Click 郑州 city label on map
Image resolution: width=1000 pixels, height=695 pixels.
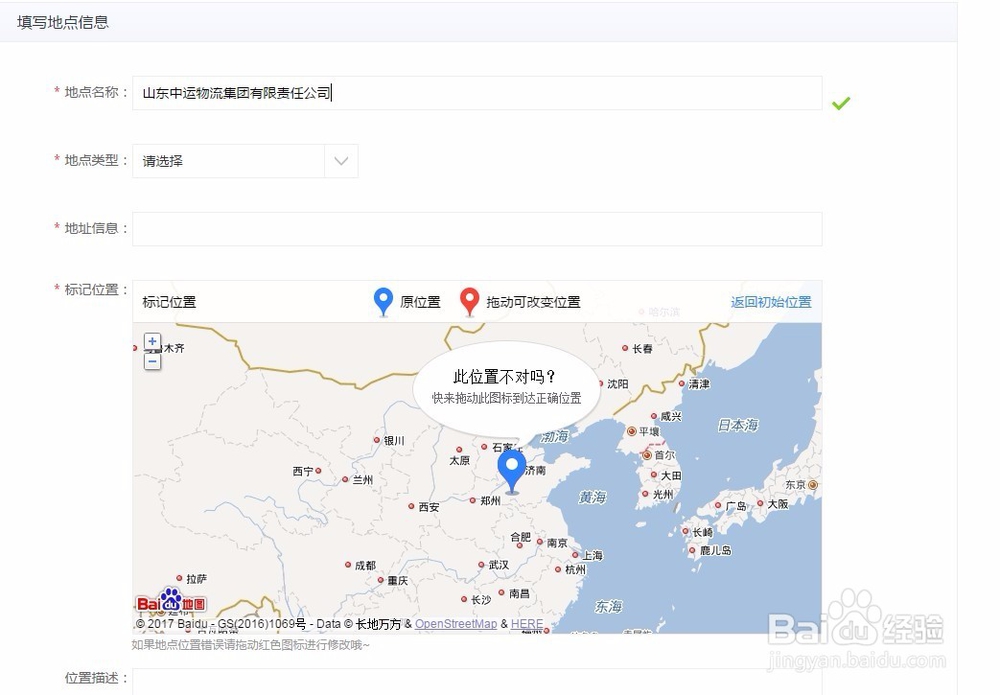[490, 501]
